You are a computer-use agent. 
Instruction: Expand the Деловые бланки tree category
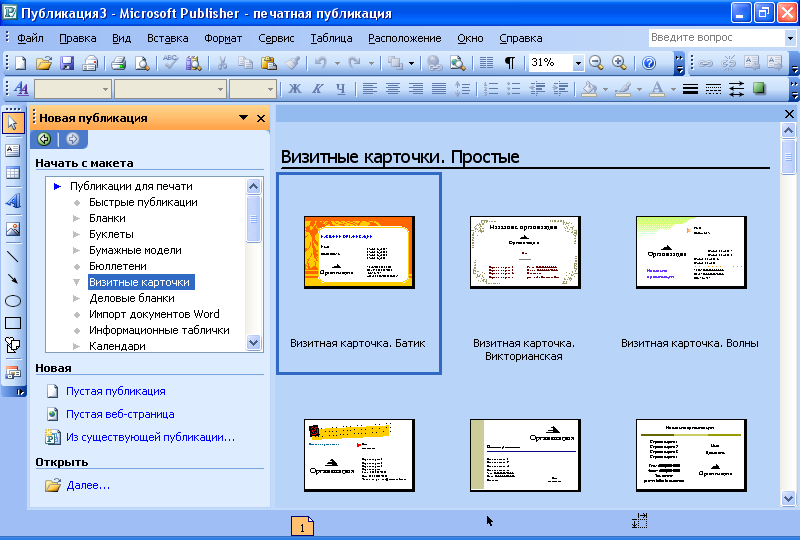[x=77, y=298]
